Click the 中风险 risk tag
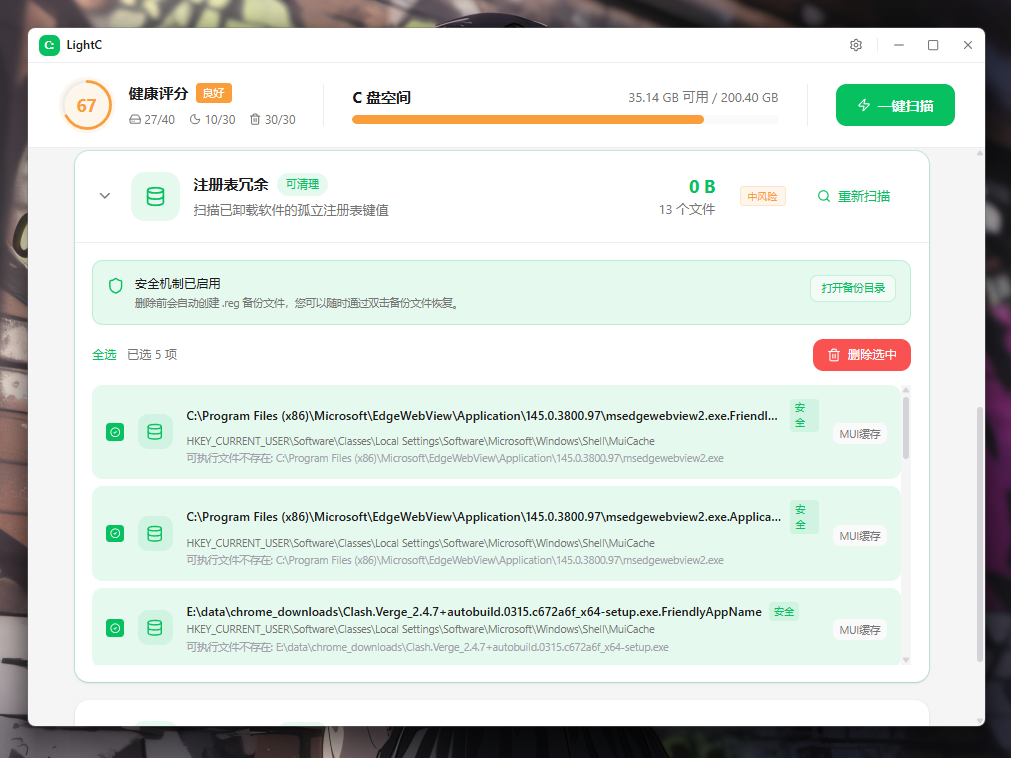This screenshot has width=1011, height=758. (762, 197)
